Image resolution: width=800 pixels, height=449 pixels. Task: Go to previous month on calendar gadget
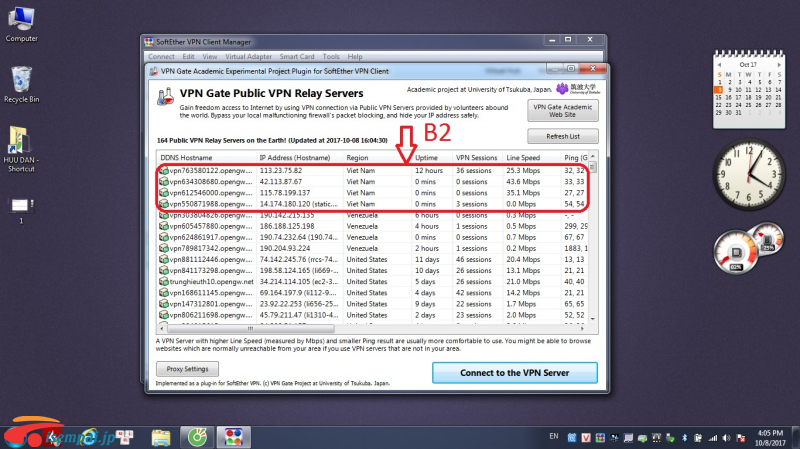pos(719,65)
